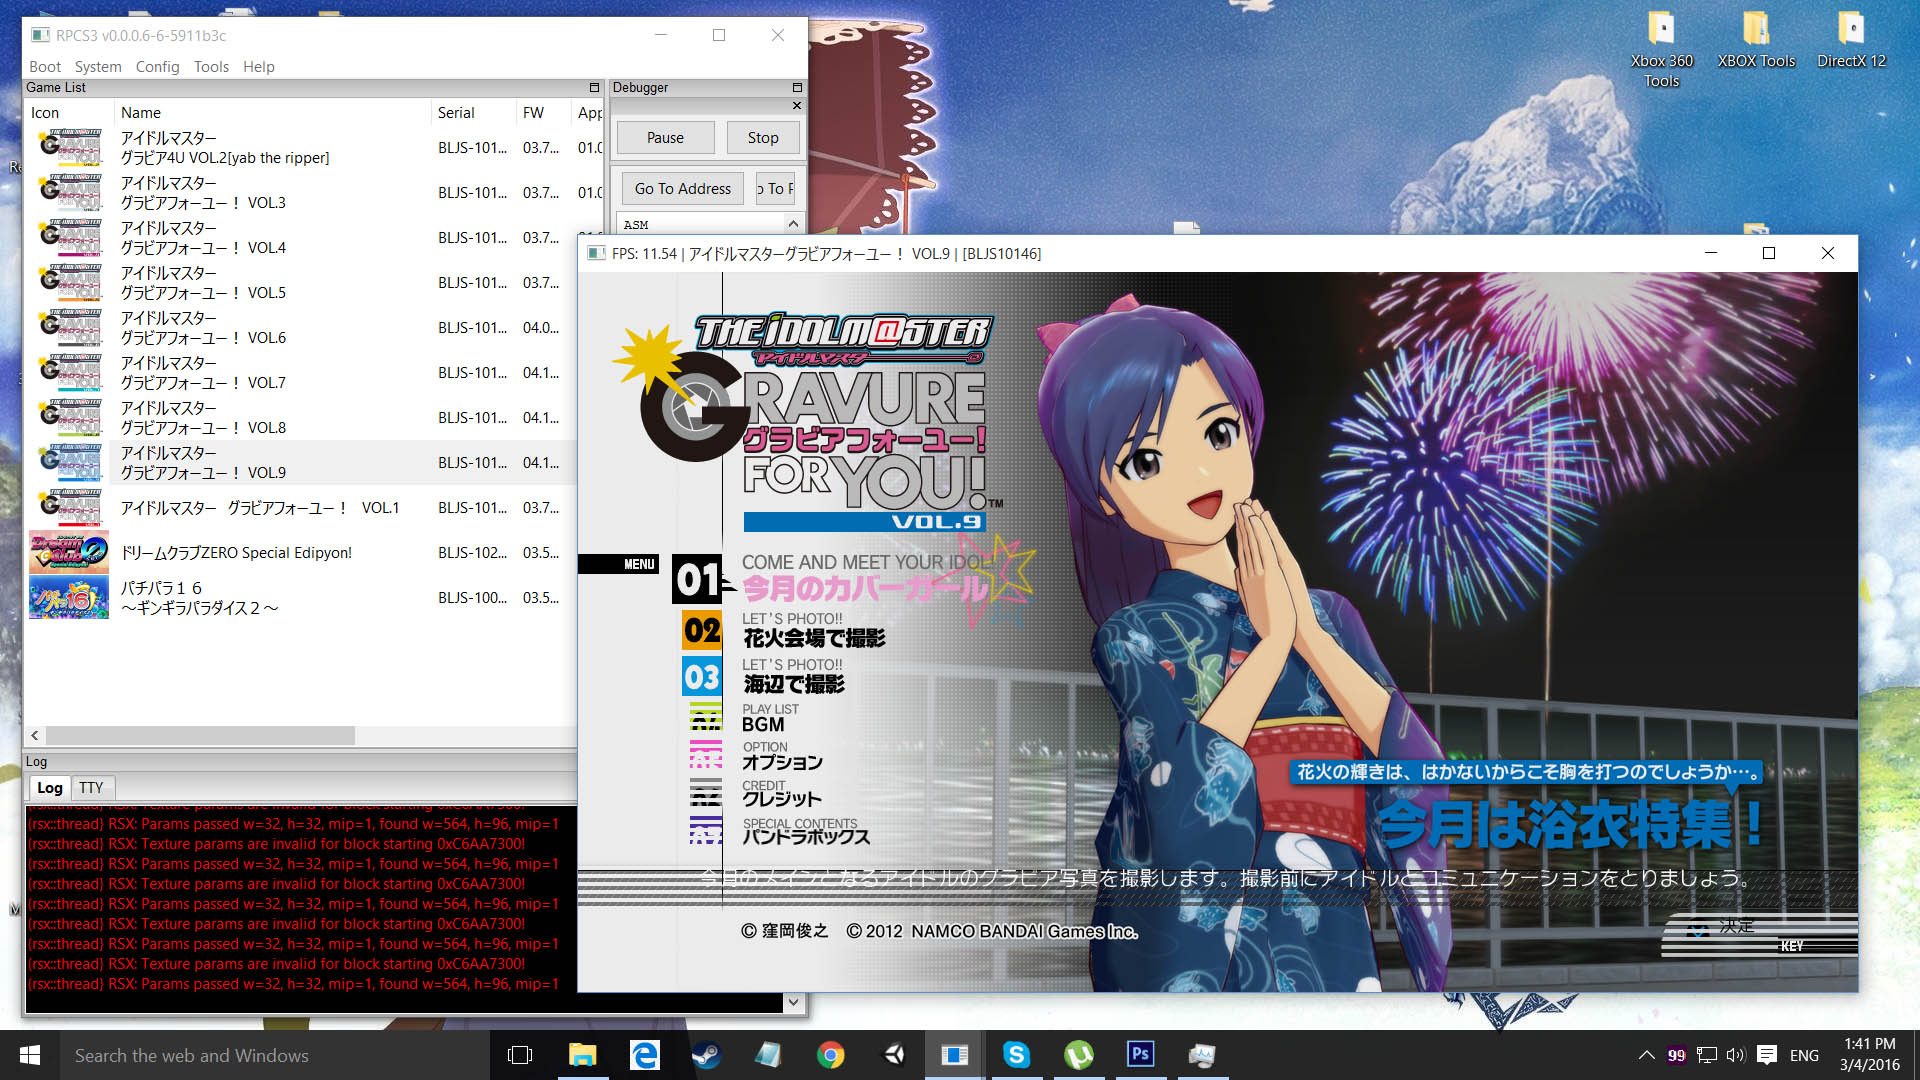
Task: Open the Action Center notifications
Action: tap(1767, 1055)
